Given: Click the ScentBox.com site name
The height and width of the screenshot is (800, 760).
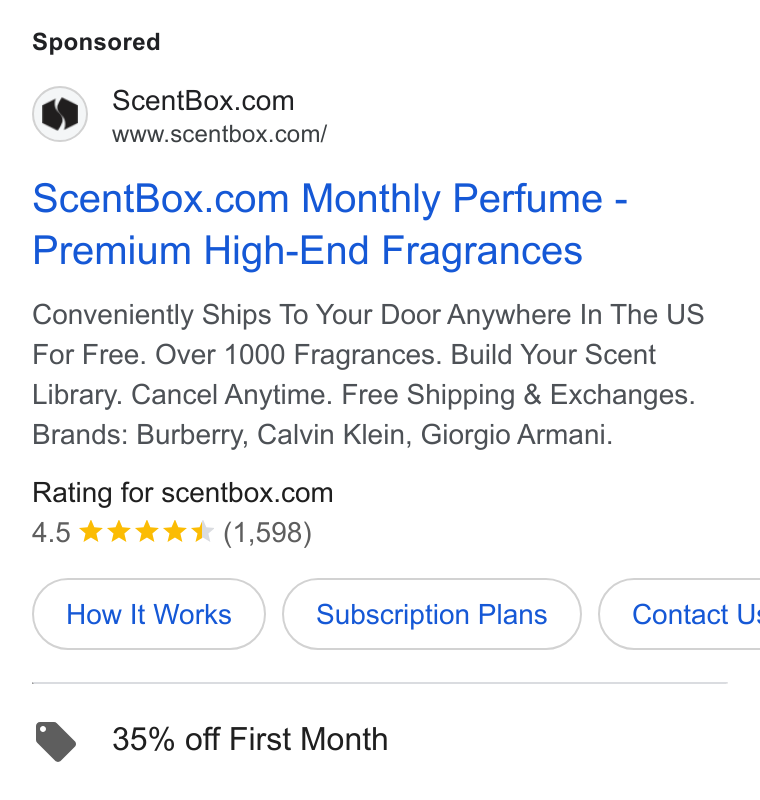Looking at the screenshot, I should click(203, 101).
